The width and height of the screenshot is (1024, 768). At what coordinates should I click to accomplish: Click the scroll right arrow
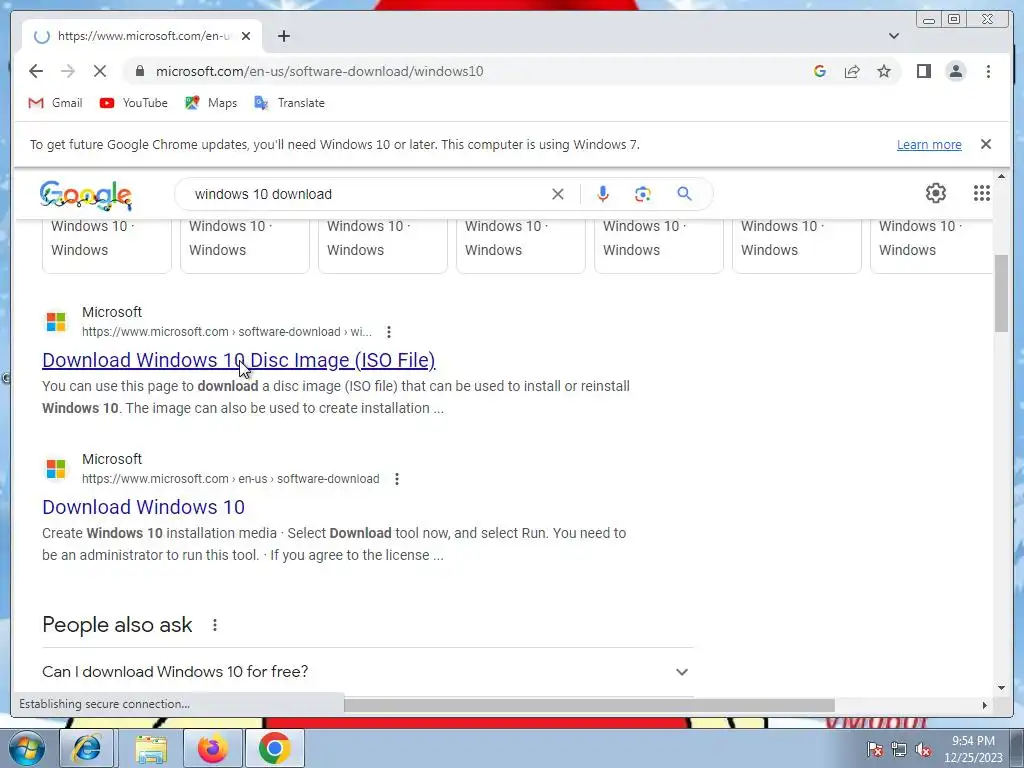click(984, 705)
